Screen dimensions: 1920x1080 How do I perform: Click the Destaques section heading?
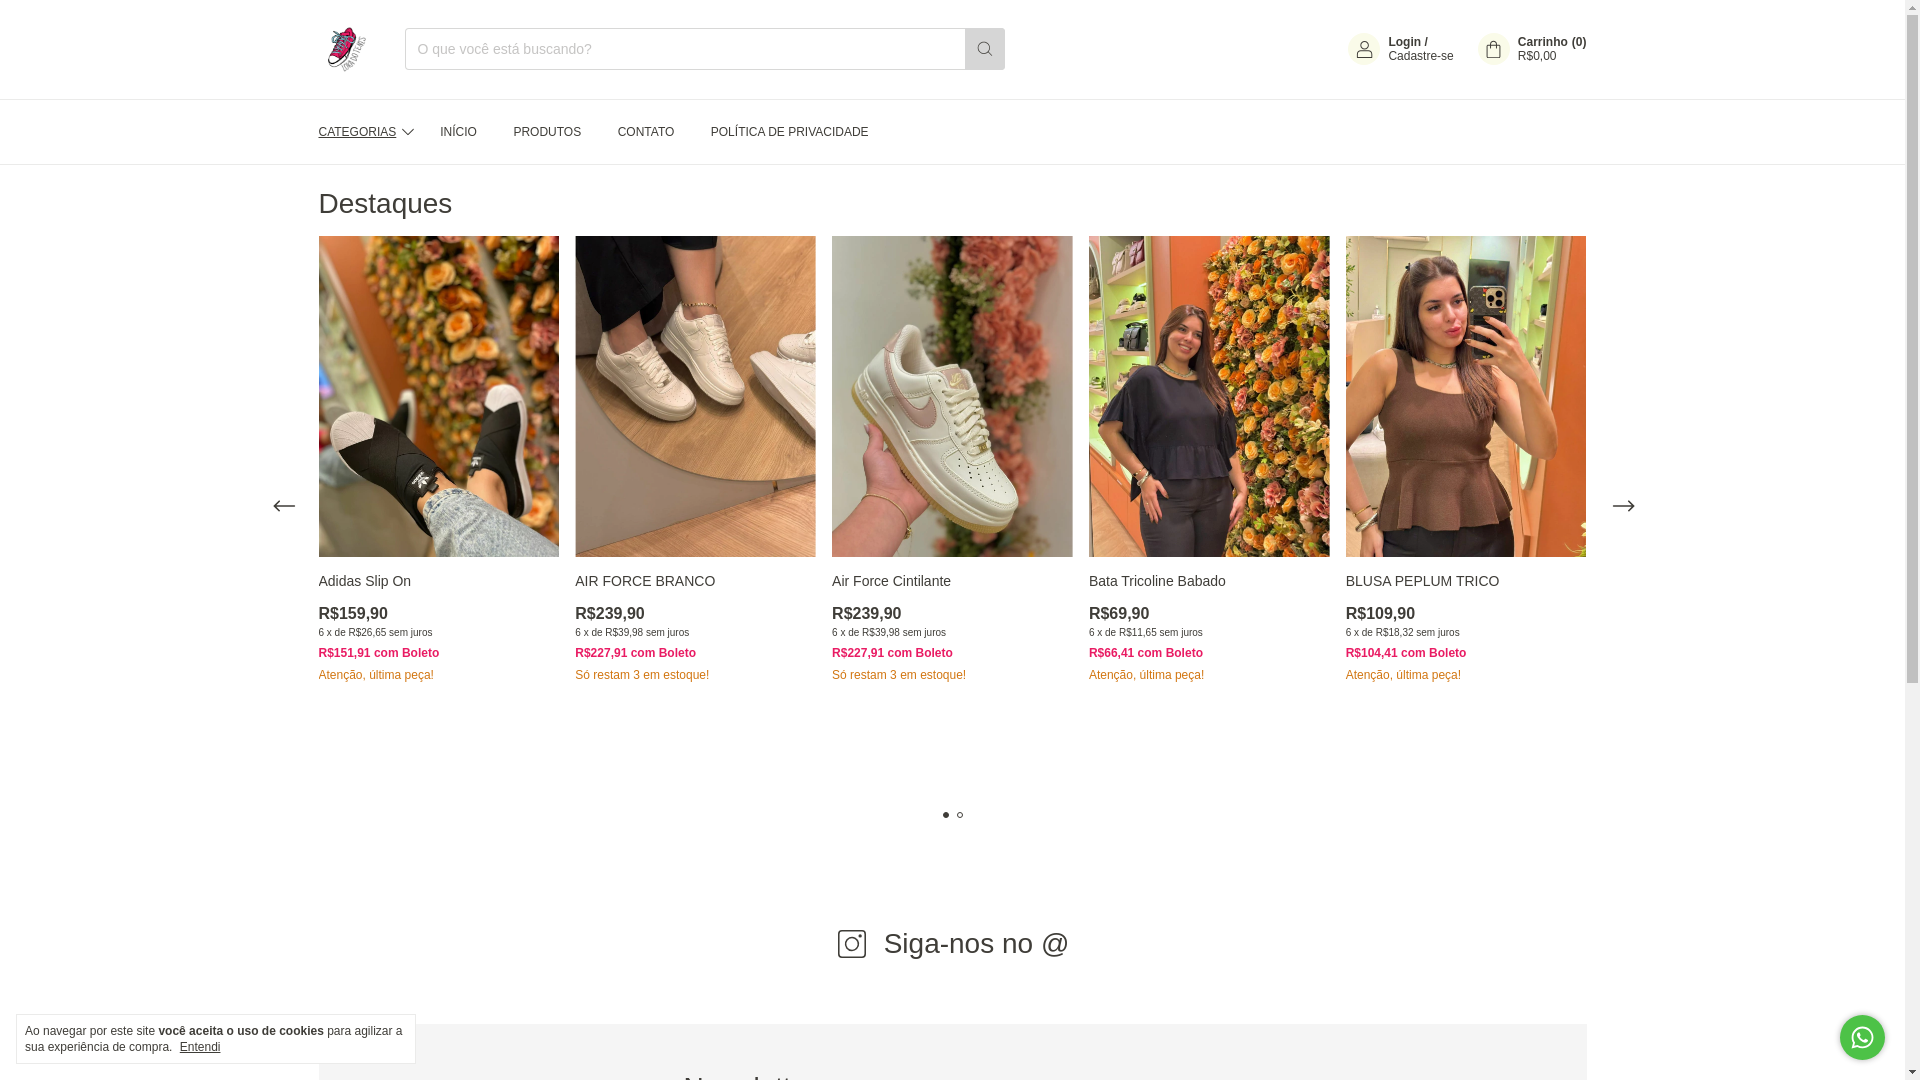coord(385,204)
